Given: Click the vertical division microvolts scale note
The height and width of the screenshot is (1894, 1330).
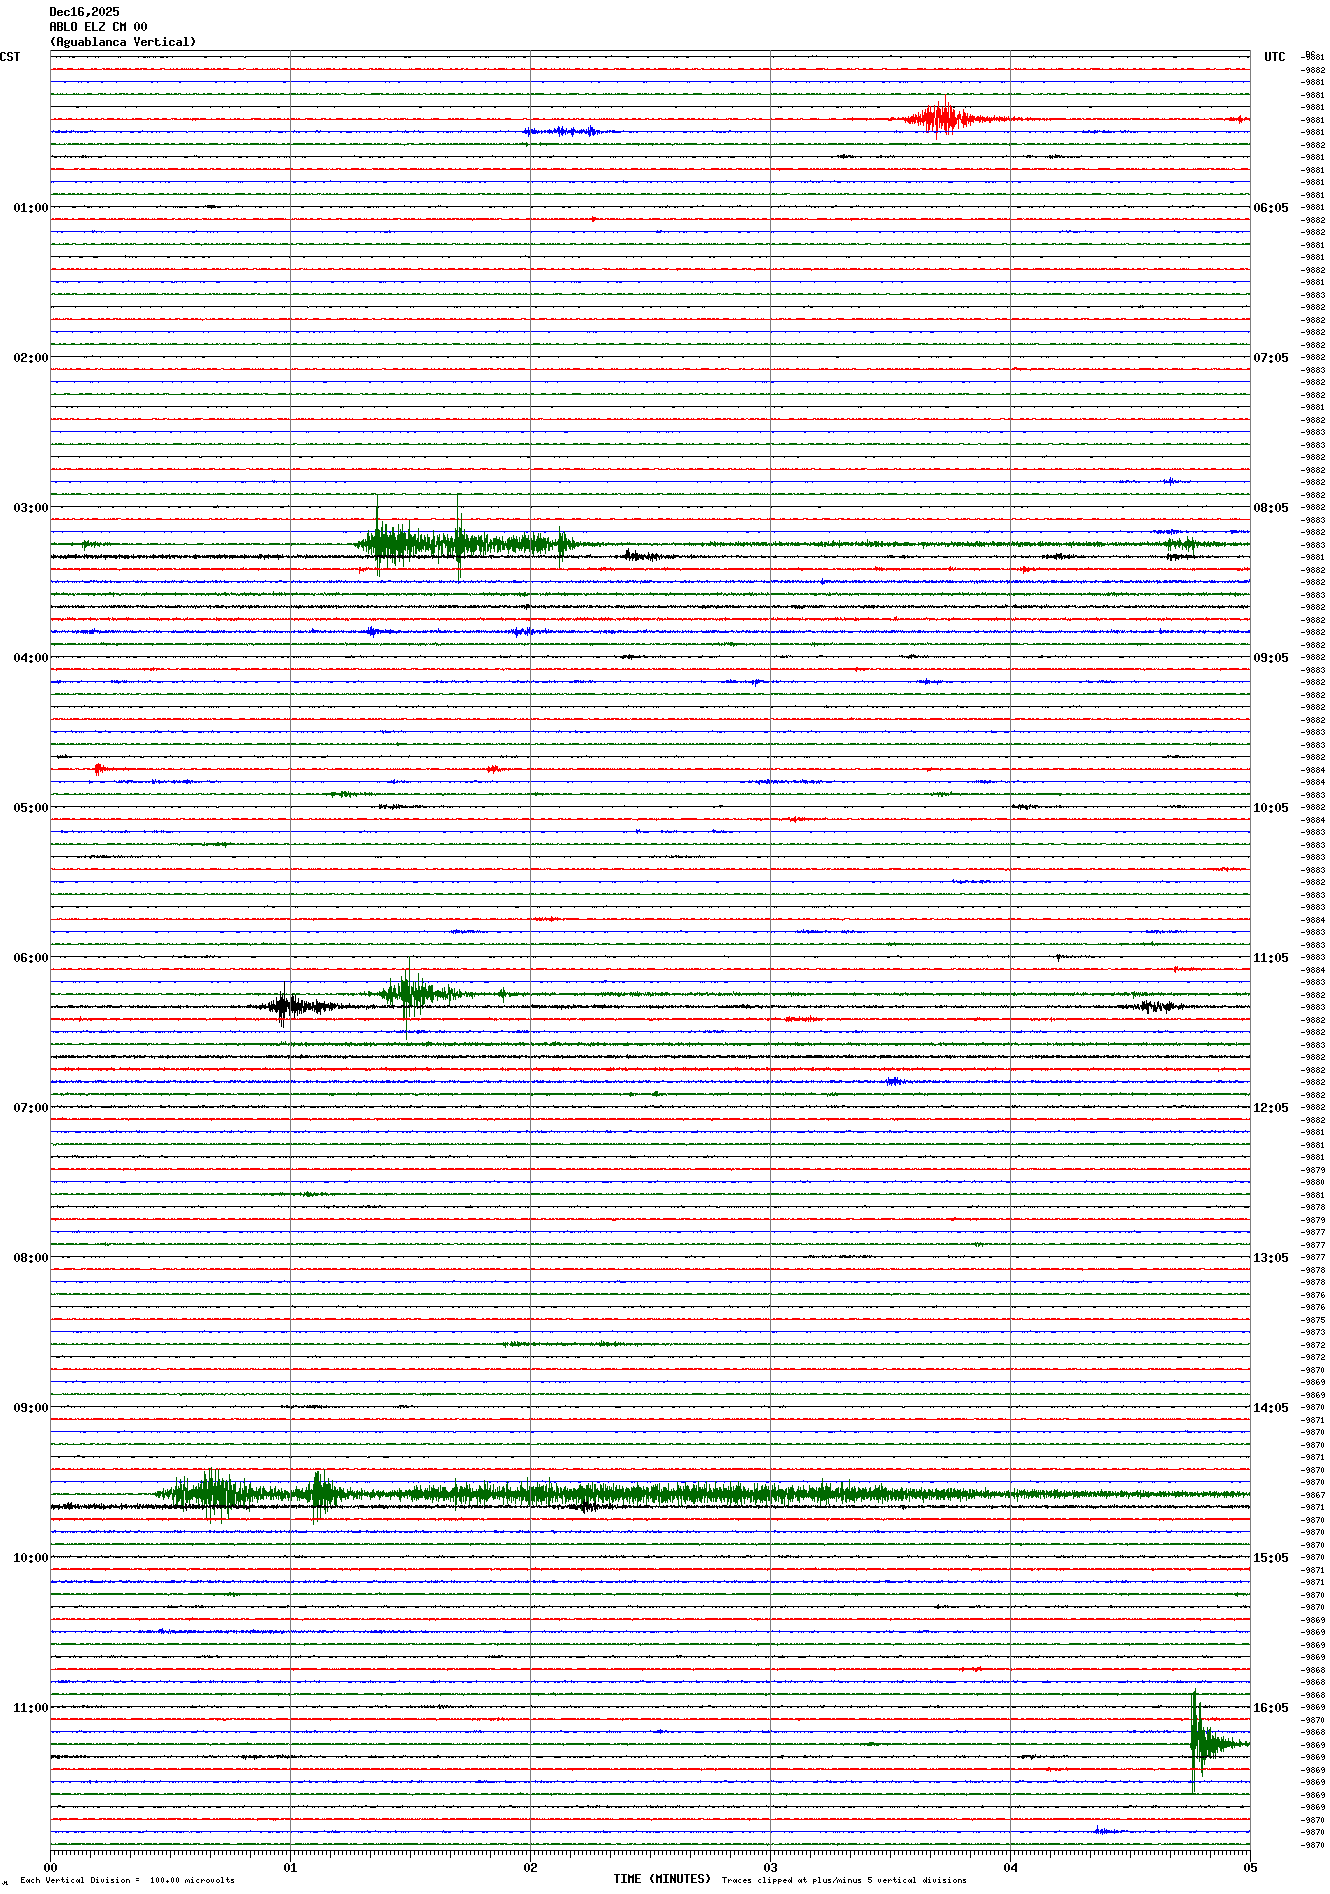Looking at the screenshot, I should tap(127, 1880).
